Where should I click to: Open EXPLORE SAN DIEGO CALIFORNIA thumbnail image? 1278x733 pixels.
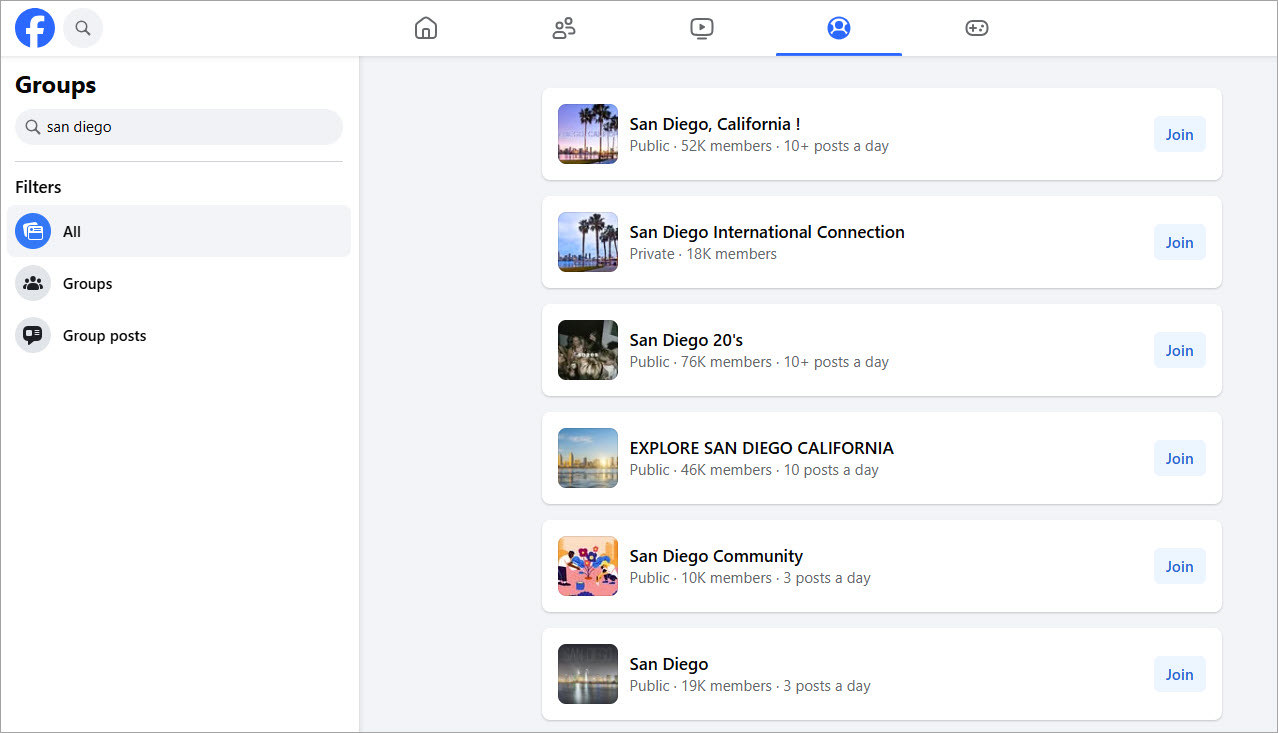[x=588, y=458]
